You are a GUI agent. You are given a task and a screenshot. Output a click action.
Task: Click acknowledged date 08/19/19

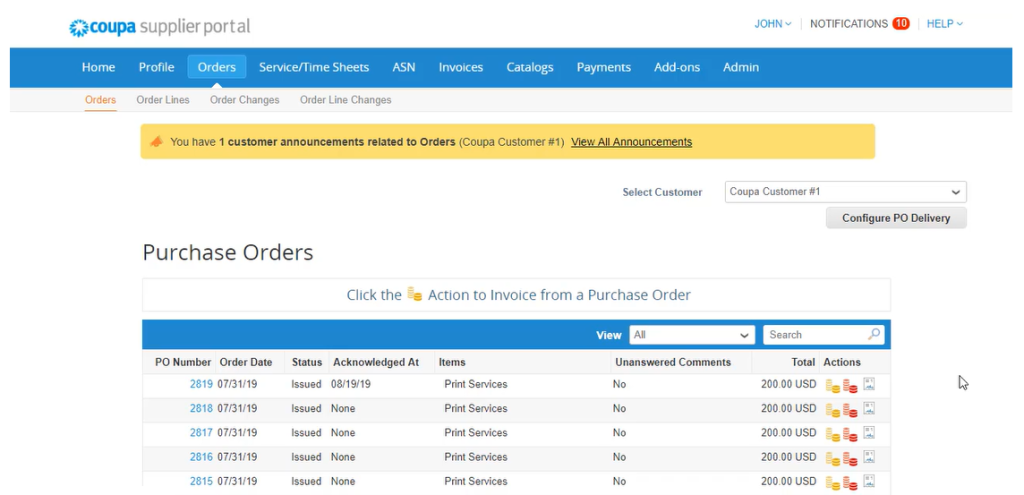click(x=351, y=384)
